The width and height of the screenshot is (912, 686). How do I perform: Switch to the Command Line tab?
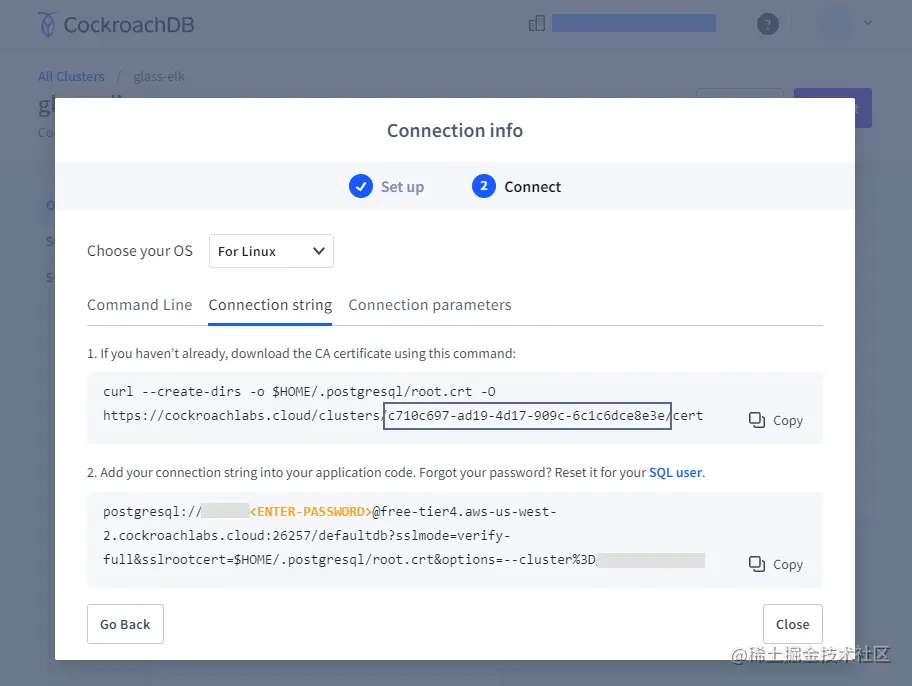tap(140, 305)
